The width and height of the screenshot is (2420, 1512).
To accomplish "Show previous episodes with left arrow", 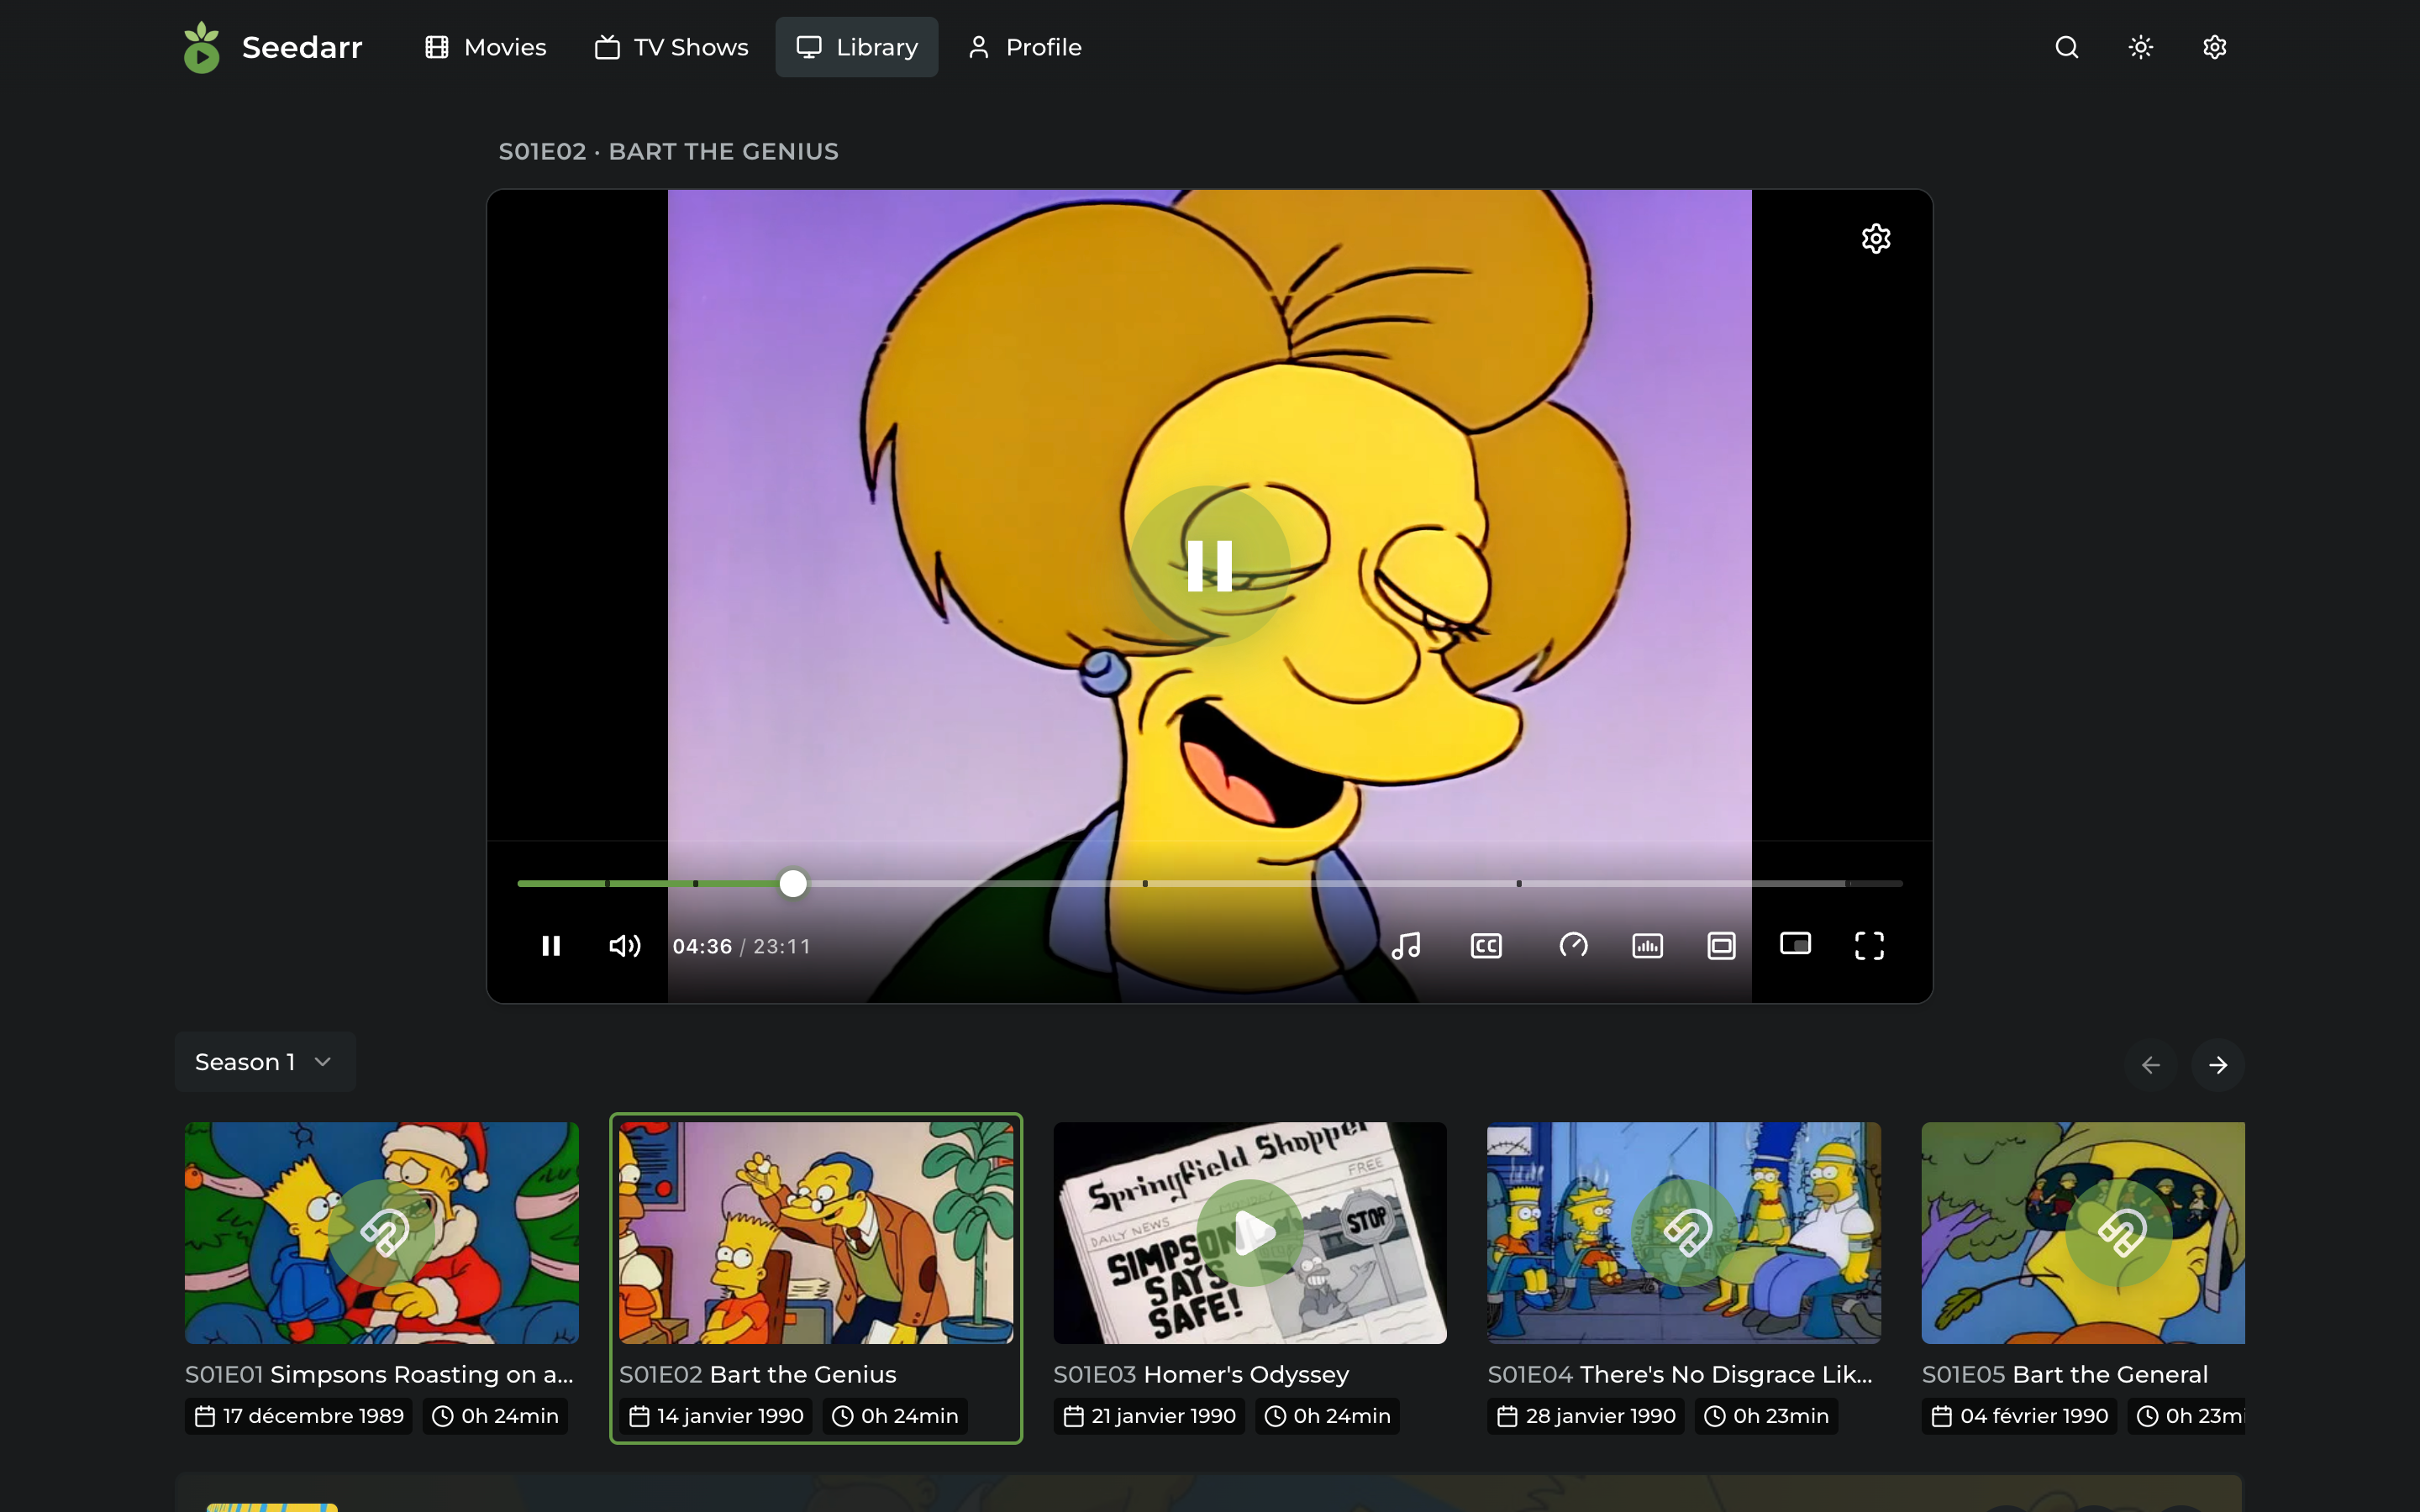I will (2151, 1065).
